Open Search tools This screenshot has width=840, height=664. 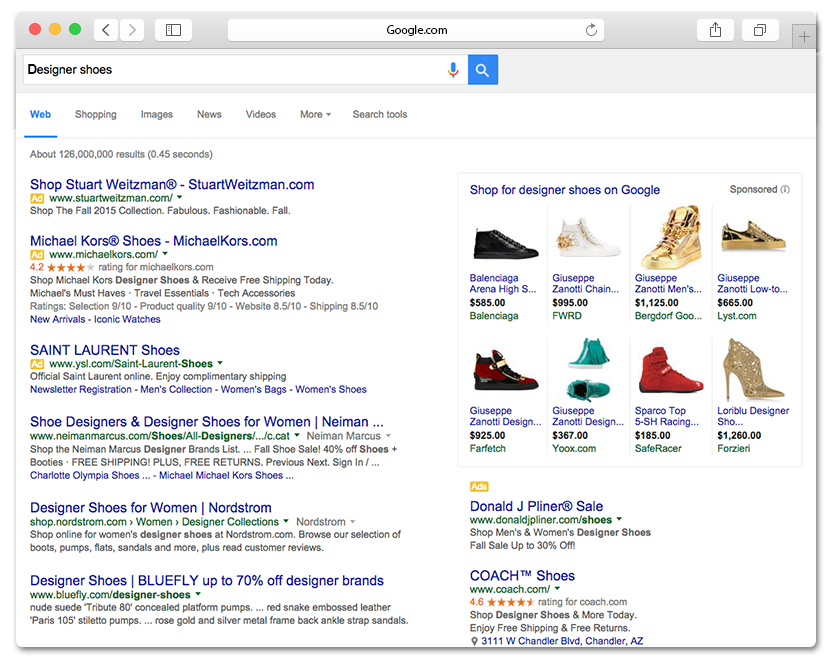click(380, 114)
